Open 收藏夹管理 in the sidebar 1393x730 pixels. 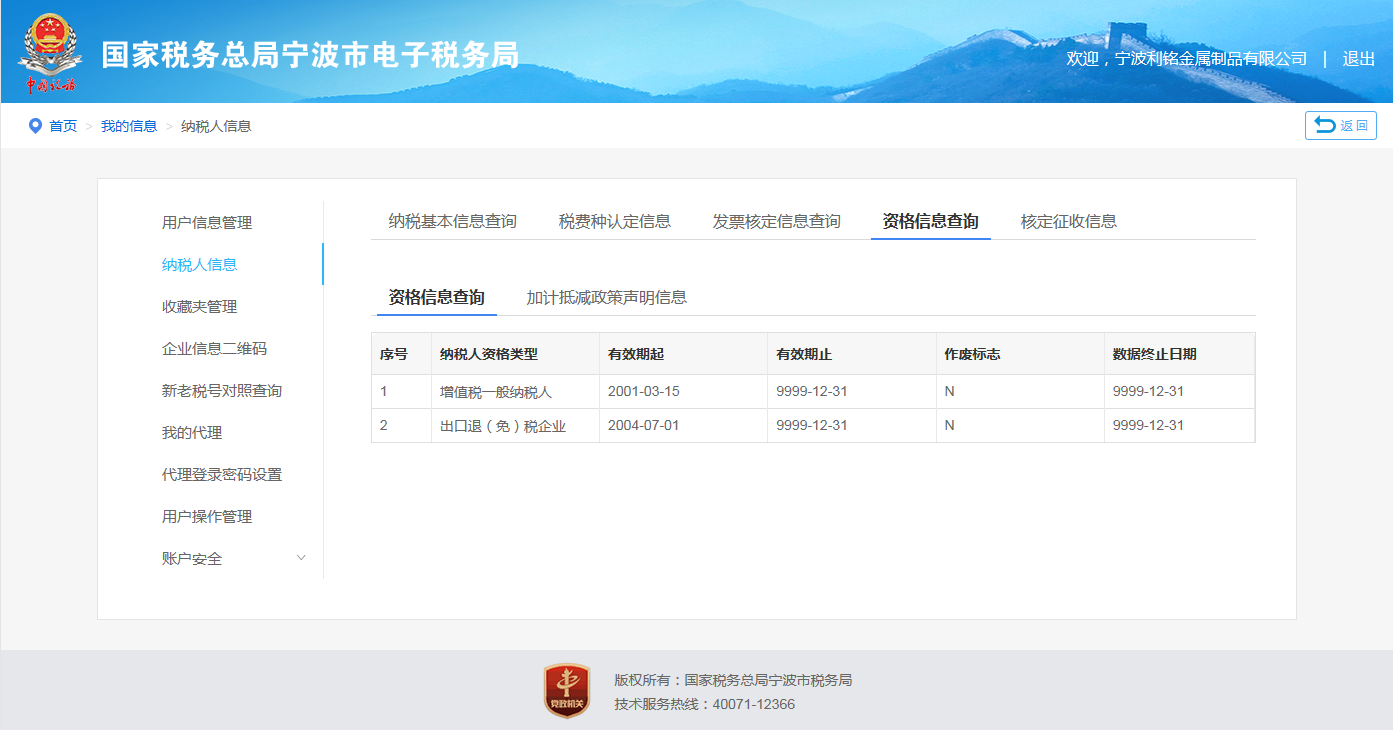pyautogui.click(x=199, y=306)
